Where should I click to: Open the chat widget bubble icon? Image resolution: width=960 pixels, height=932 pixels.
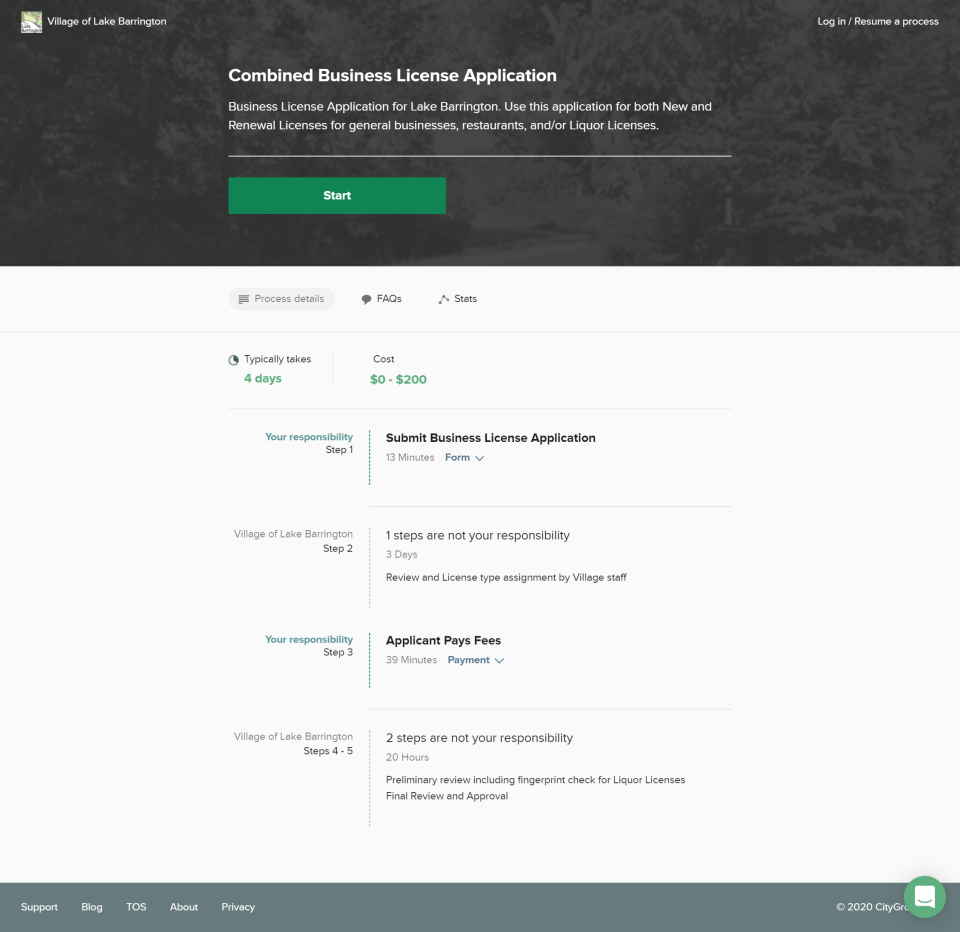(x=924, y=896)
